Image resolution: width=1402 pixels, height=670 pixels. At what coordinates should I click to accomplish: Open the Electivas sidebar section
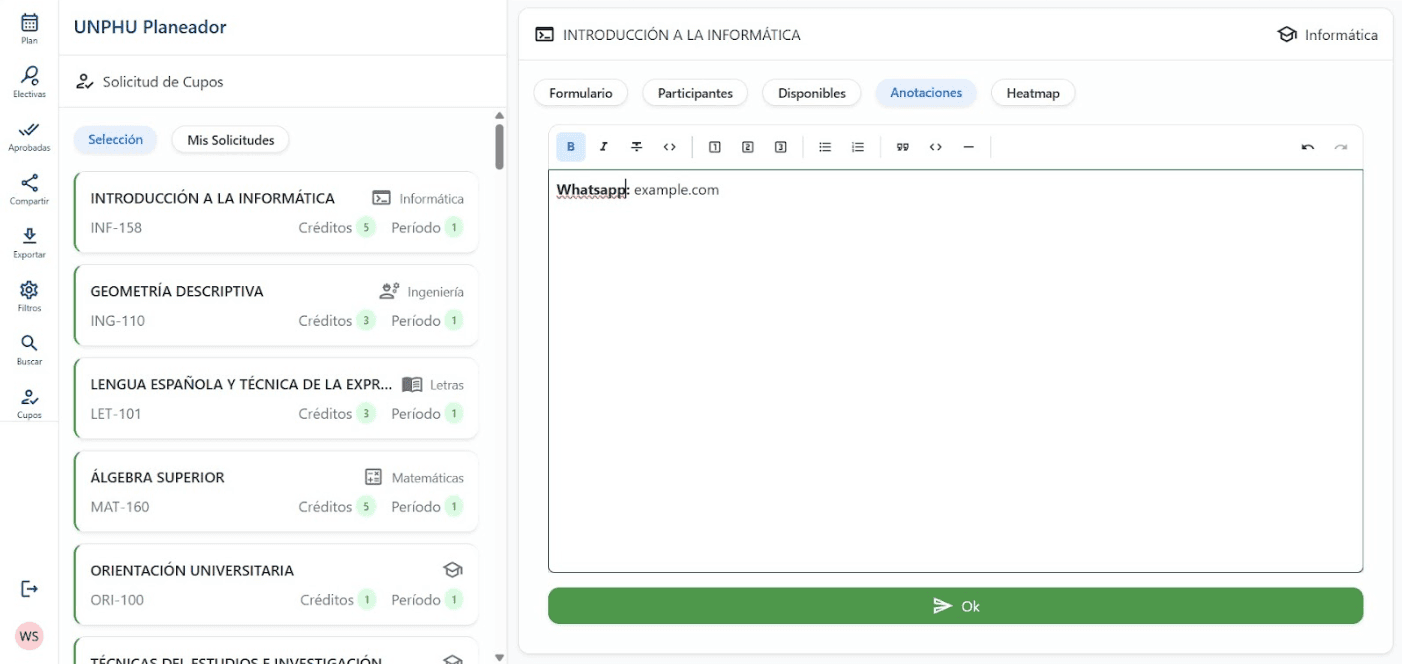coord(29,82)
